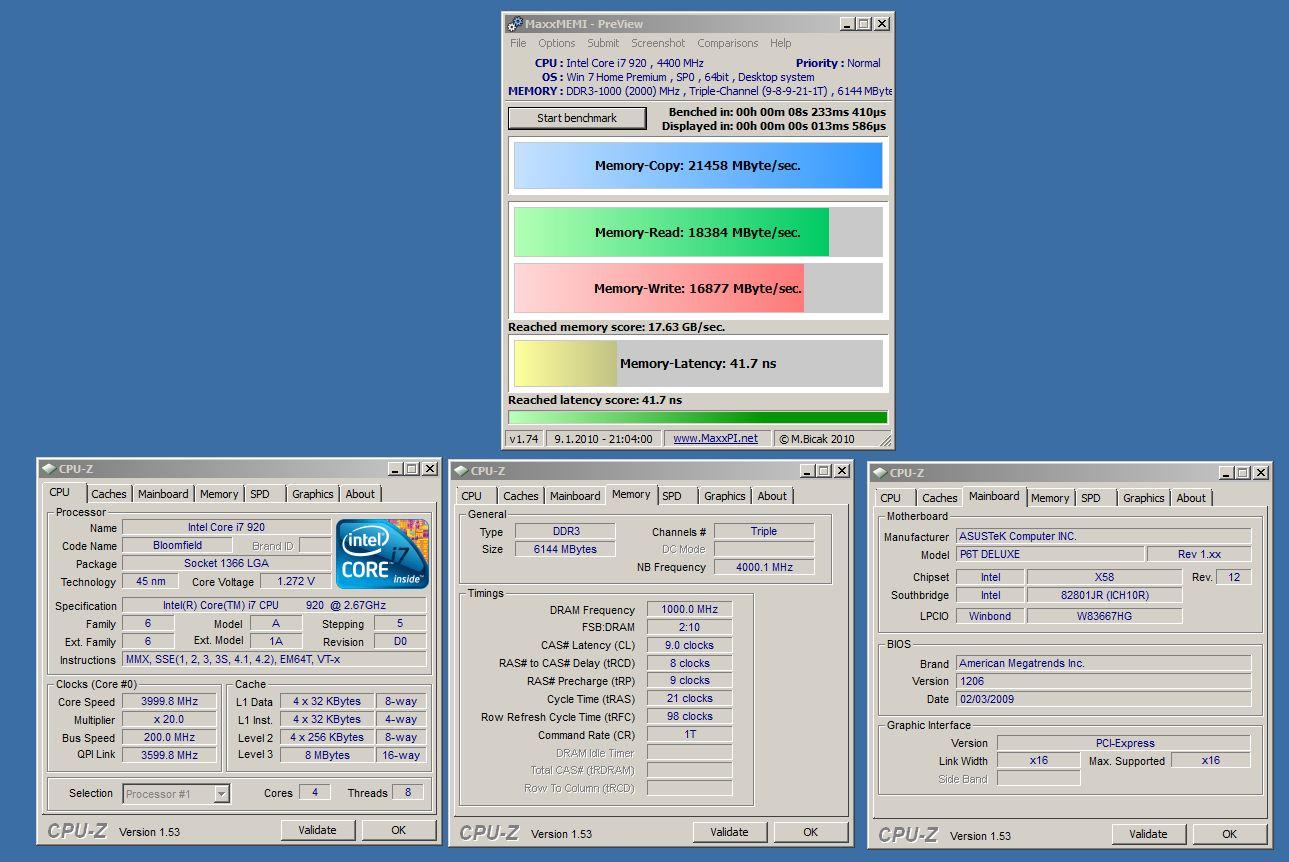
Task: Click the 'Reached memory score: 17.63 GB/sec.' text
Action: [x=617, y=327]
